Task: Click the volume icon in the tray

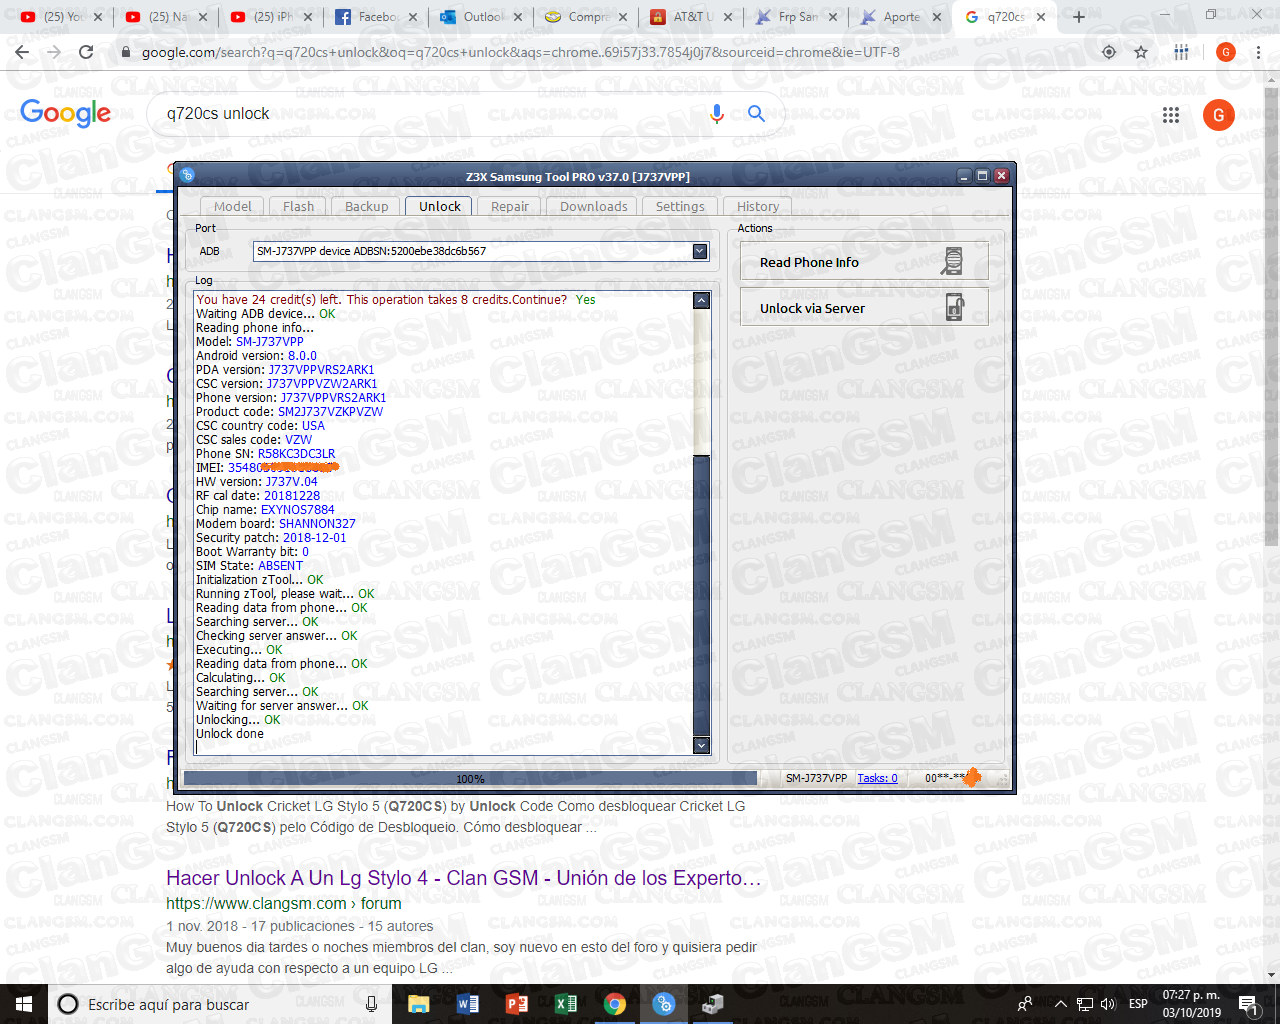Action: click(1108, 1004)
